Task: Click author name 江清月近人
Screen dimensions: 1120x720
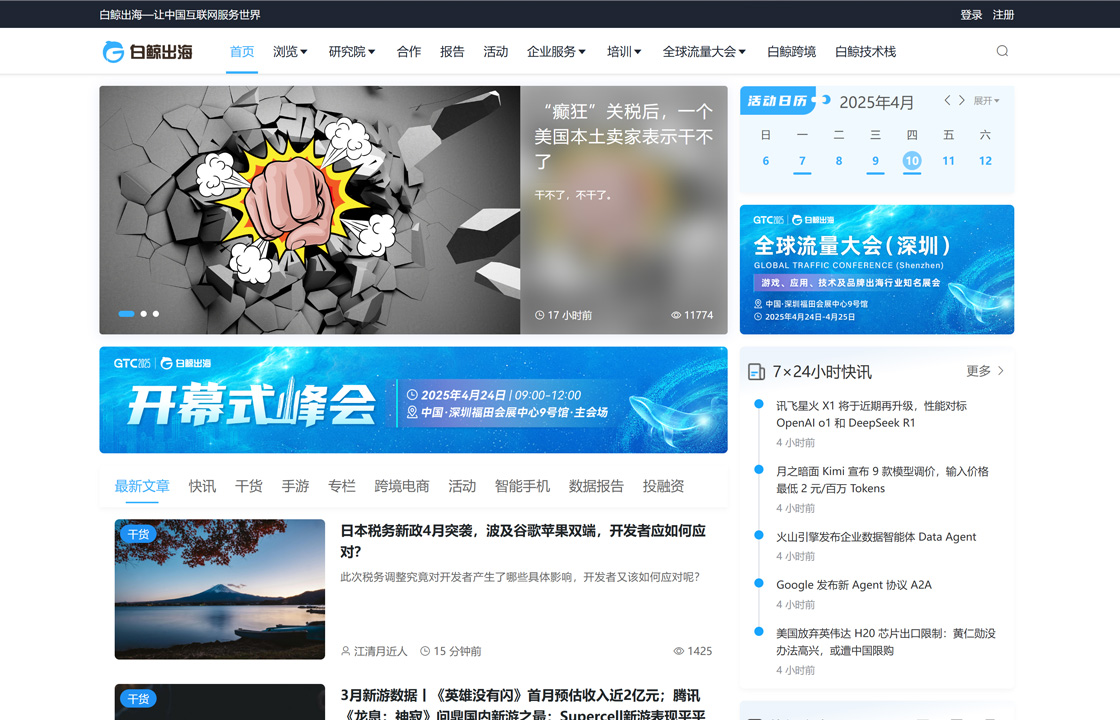Action: [x=381, y=651]
